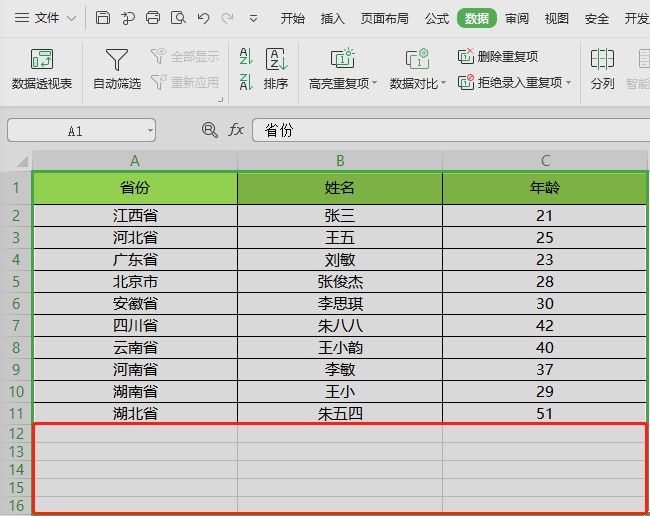Viewport: 650px width, 516px height.
Task: Click cell containing 张俊杰
Action: (340, 281)
